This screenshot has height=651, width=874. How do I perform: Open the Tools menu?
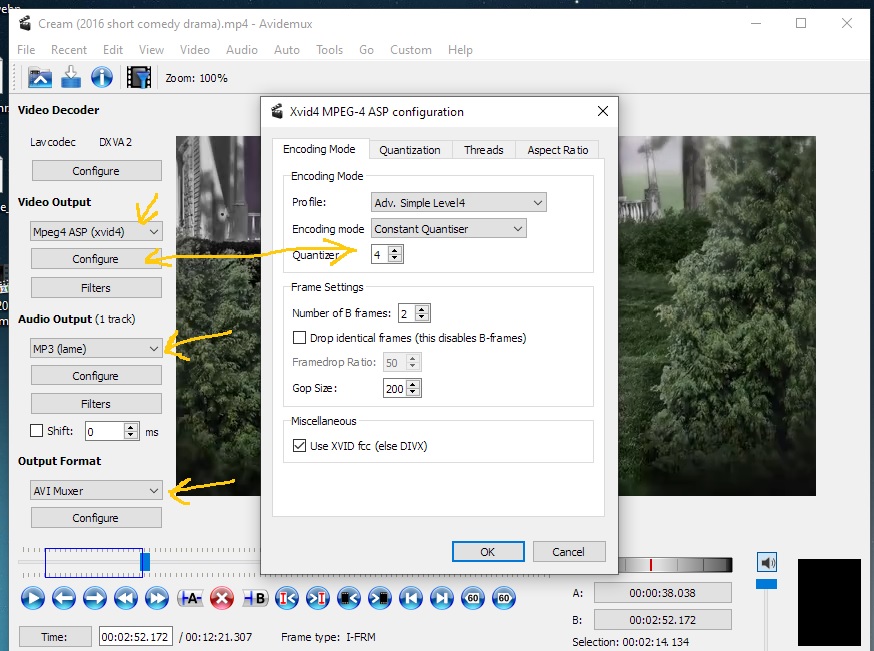click(329, 50)
